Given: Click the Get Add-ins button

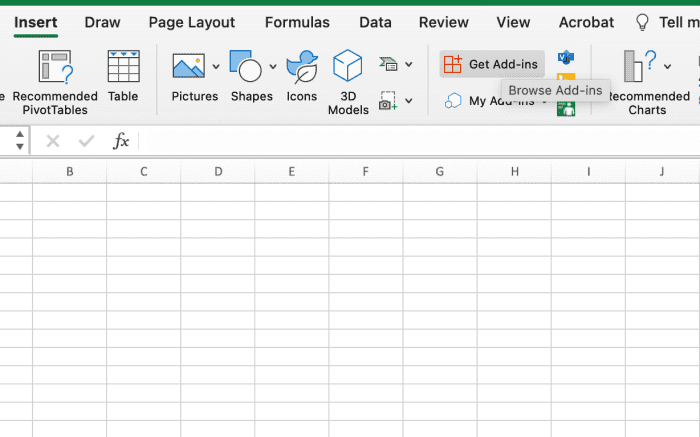Looking at the screenshot, I should click(x=492, y=64).
